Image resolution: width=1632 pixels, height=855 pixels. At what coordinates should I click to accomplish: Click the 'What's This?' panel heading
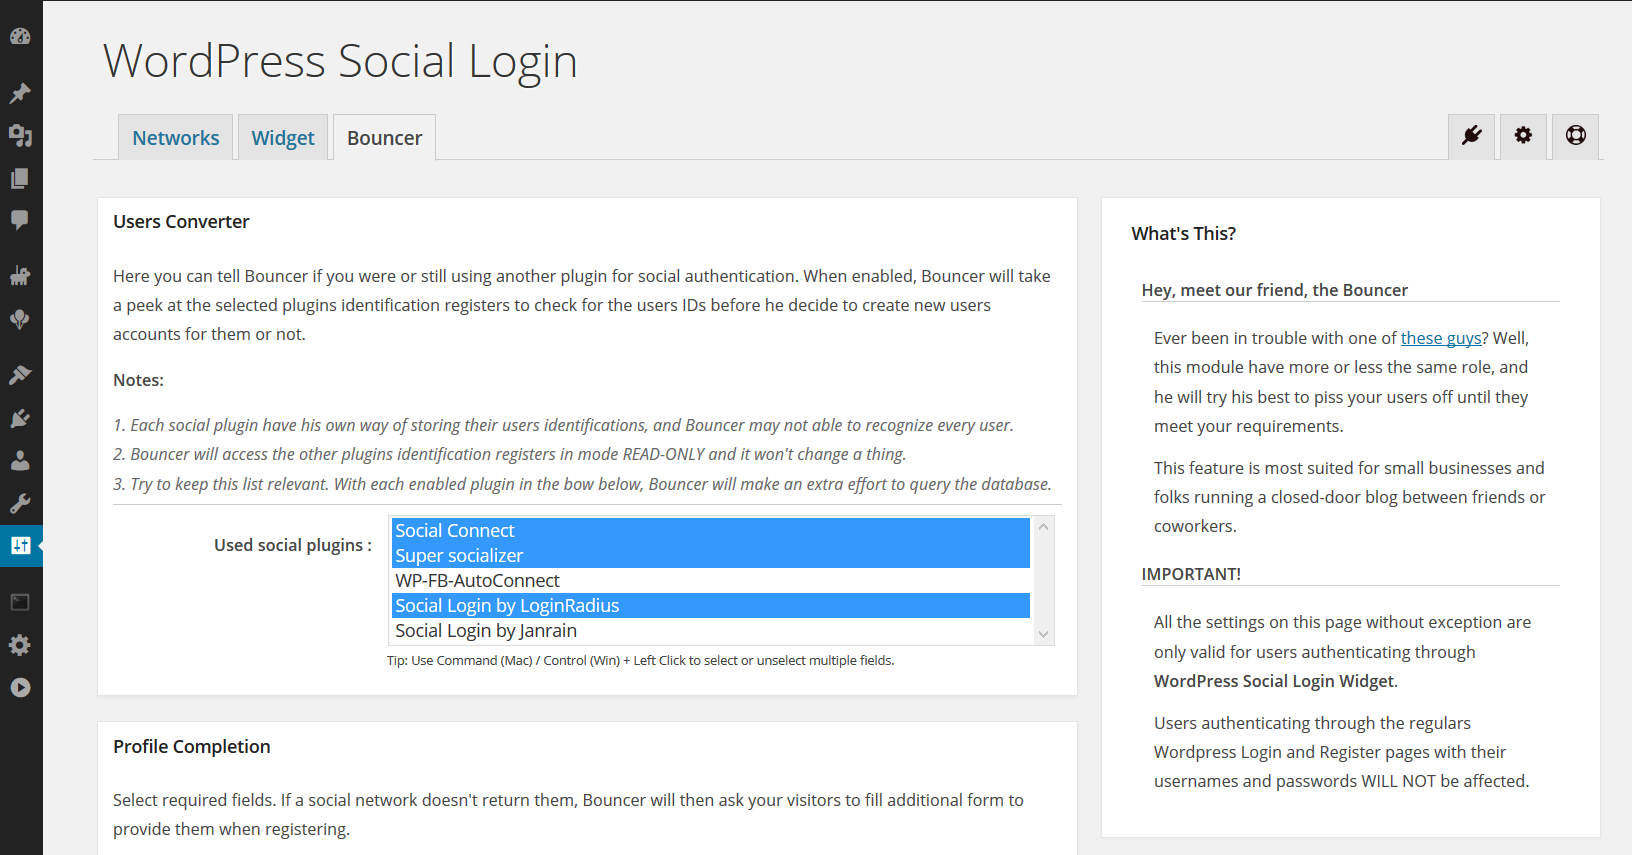click(1184, 234)
